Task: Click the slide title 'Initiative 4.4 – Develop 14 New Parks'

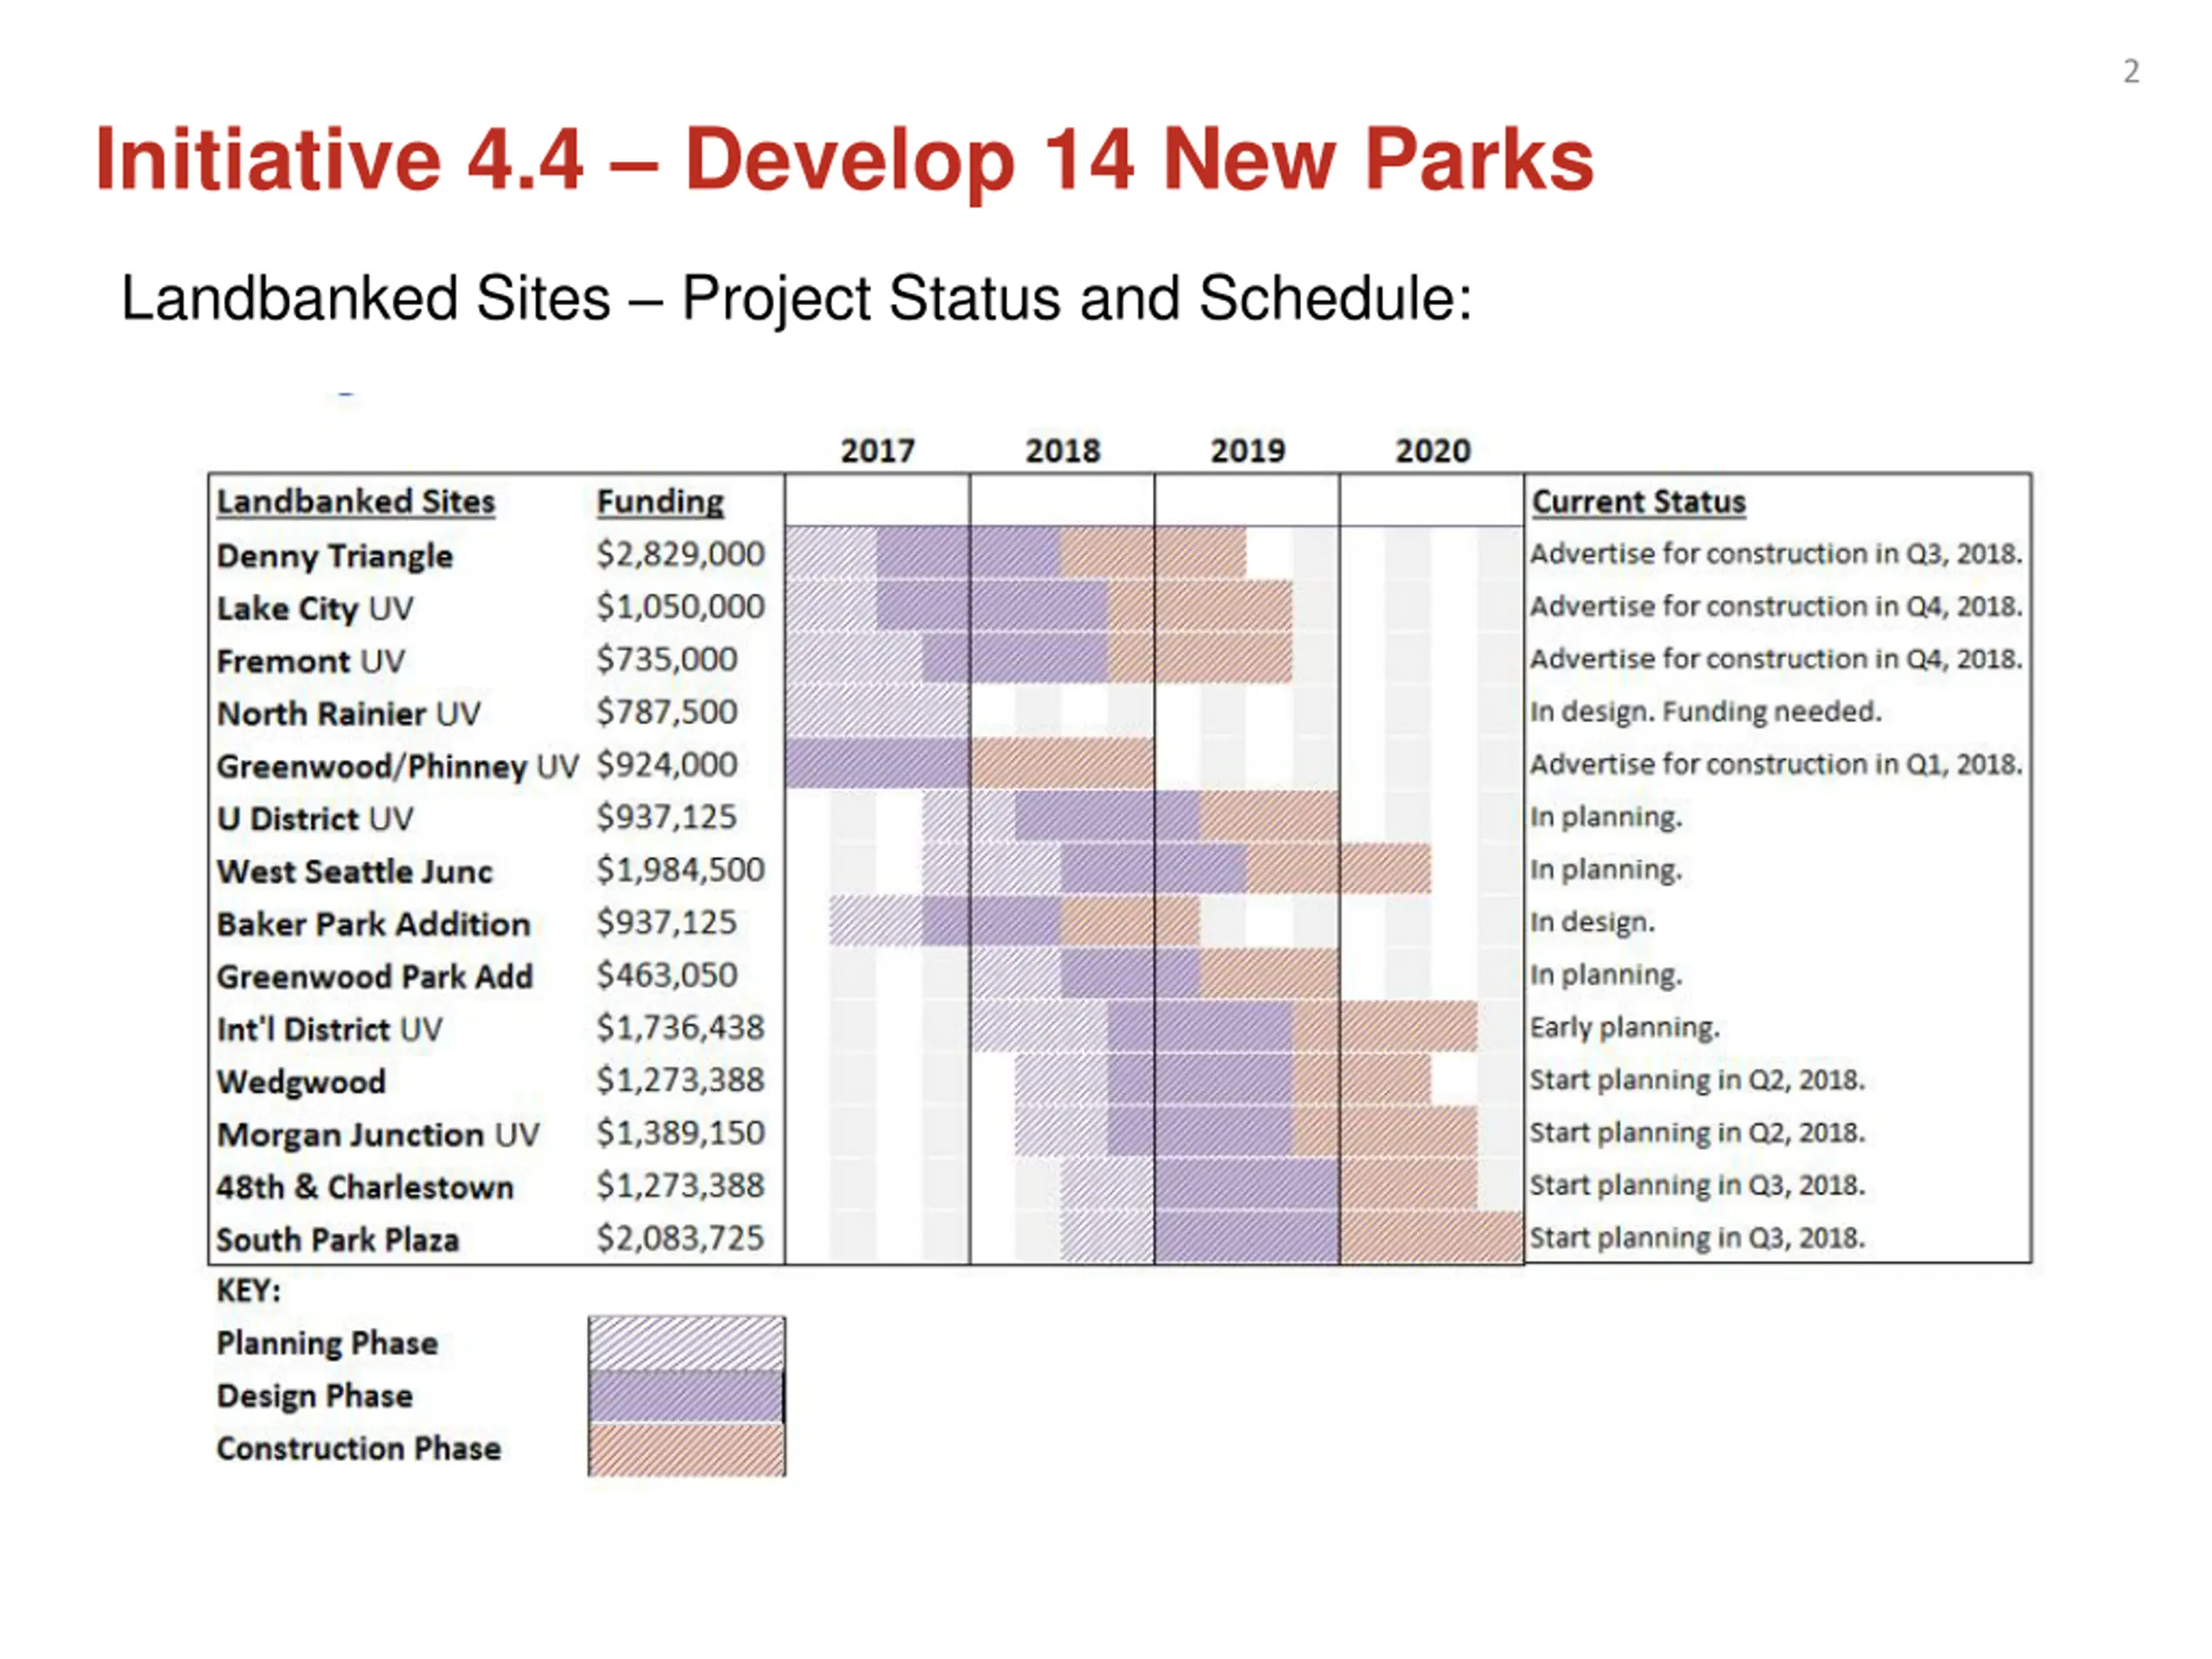Action: [844, 159]
